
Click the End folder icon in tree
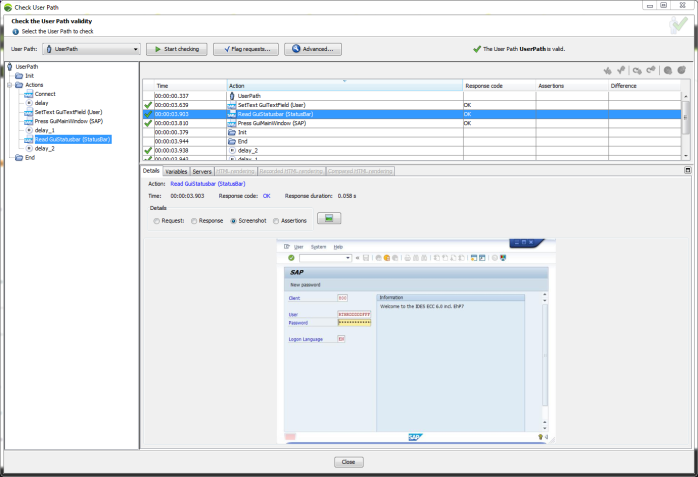pos(18,157)
